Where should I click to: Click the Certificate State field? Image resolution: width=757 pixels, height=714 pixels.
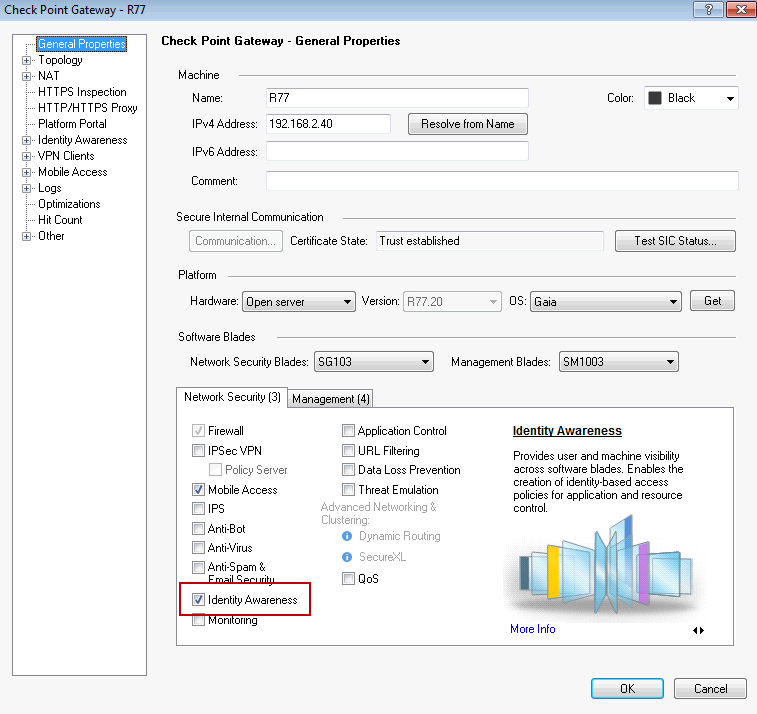pos(490,241)
